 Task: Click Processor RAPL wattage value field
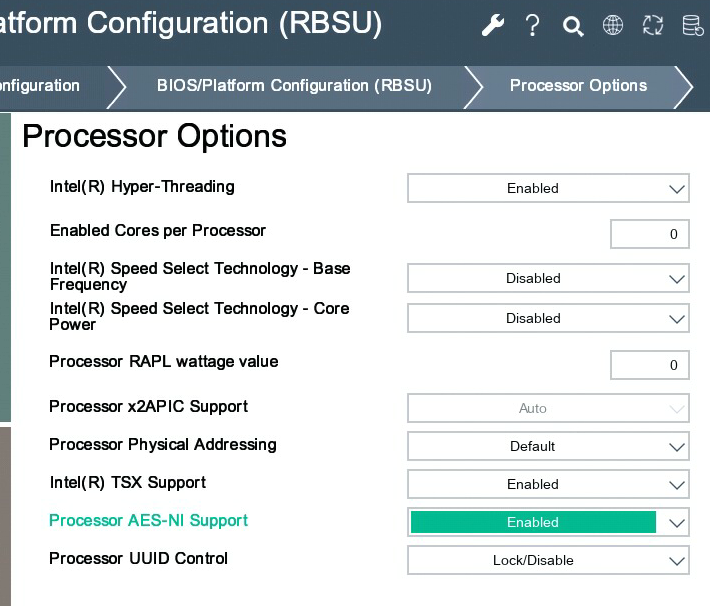pos(650,365)
